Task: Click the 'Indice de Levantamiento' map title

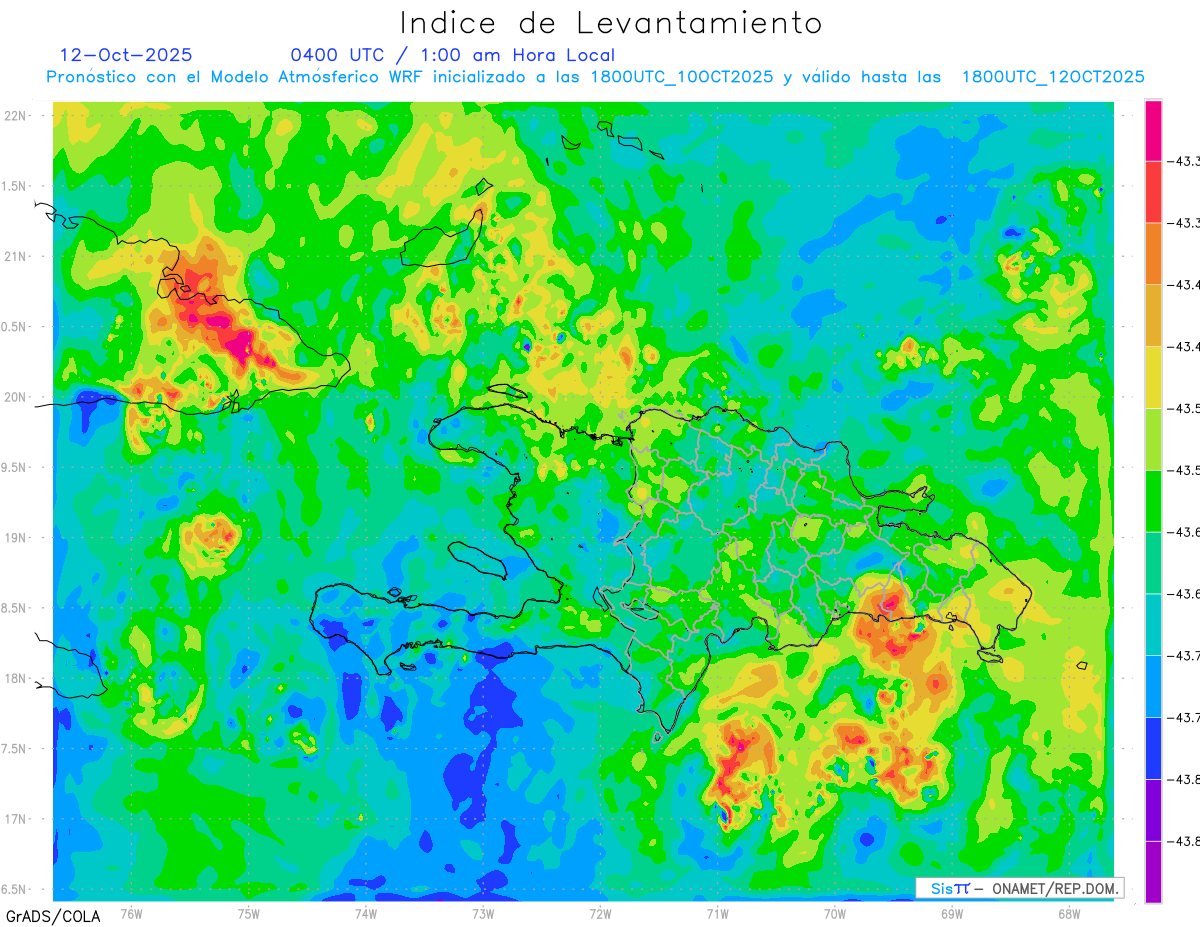Action: 611,23
